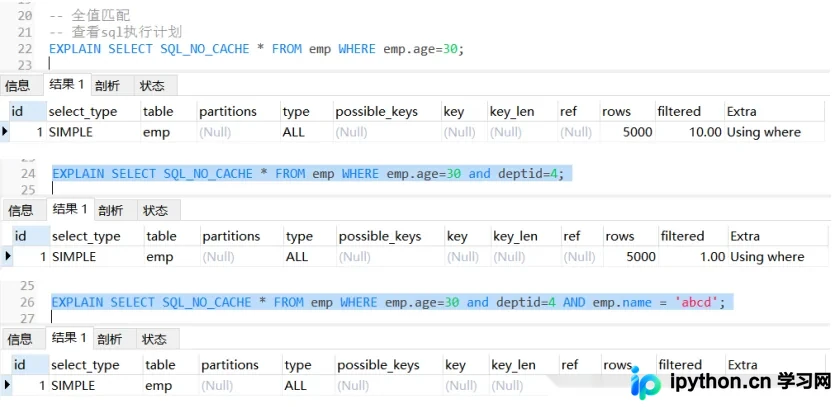Click the row indicator arrow in the first result grid
This screenshot has height=407, width=837.
(5, 132)
